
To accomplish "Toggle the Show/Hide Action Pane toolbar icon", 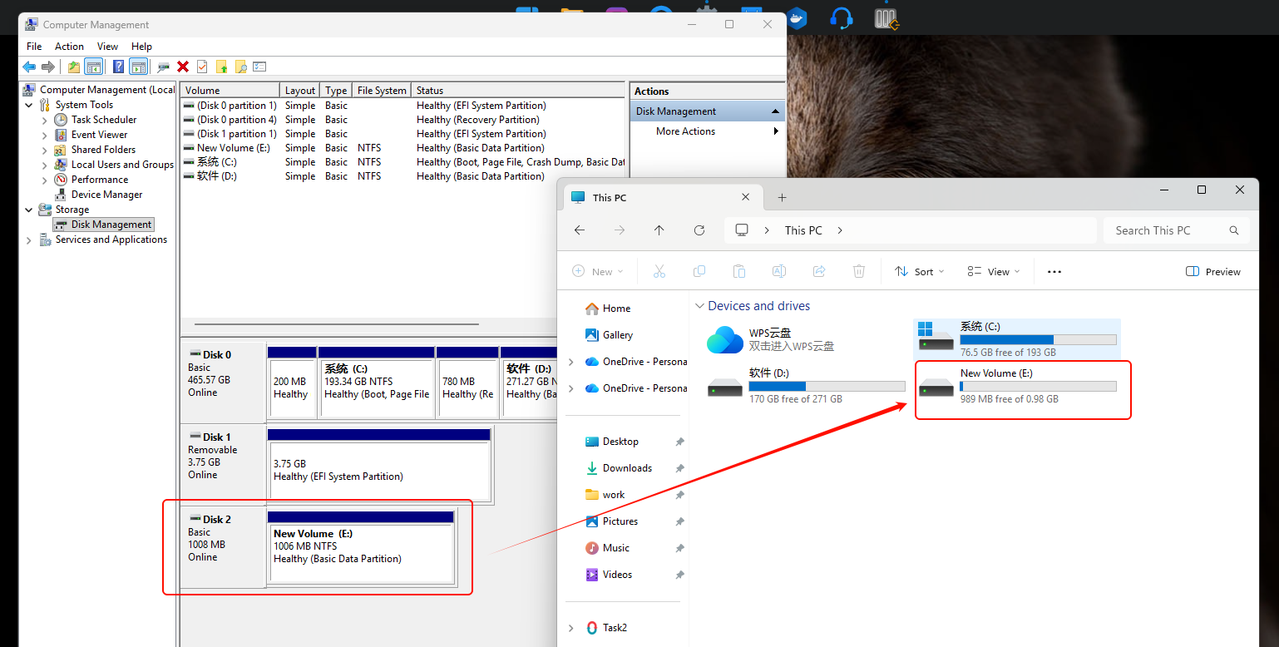I will click(138, 67).
